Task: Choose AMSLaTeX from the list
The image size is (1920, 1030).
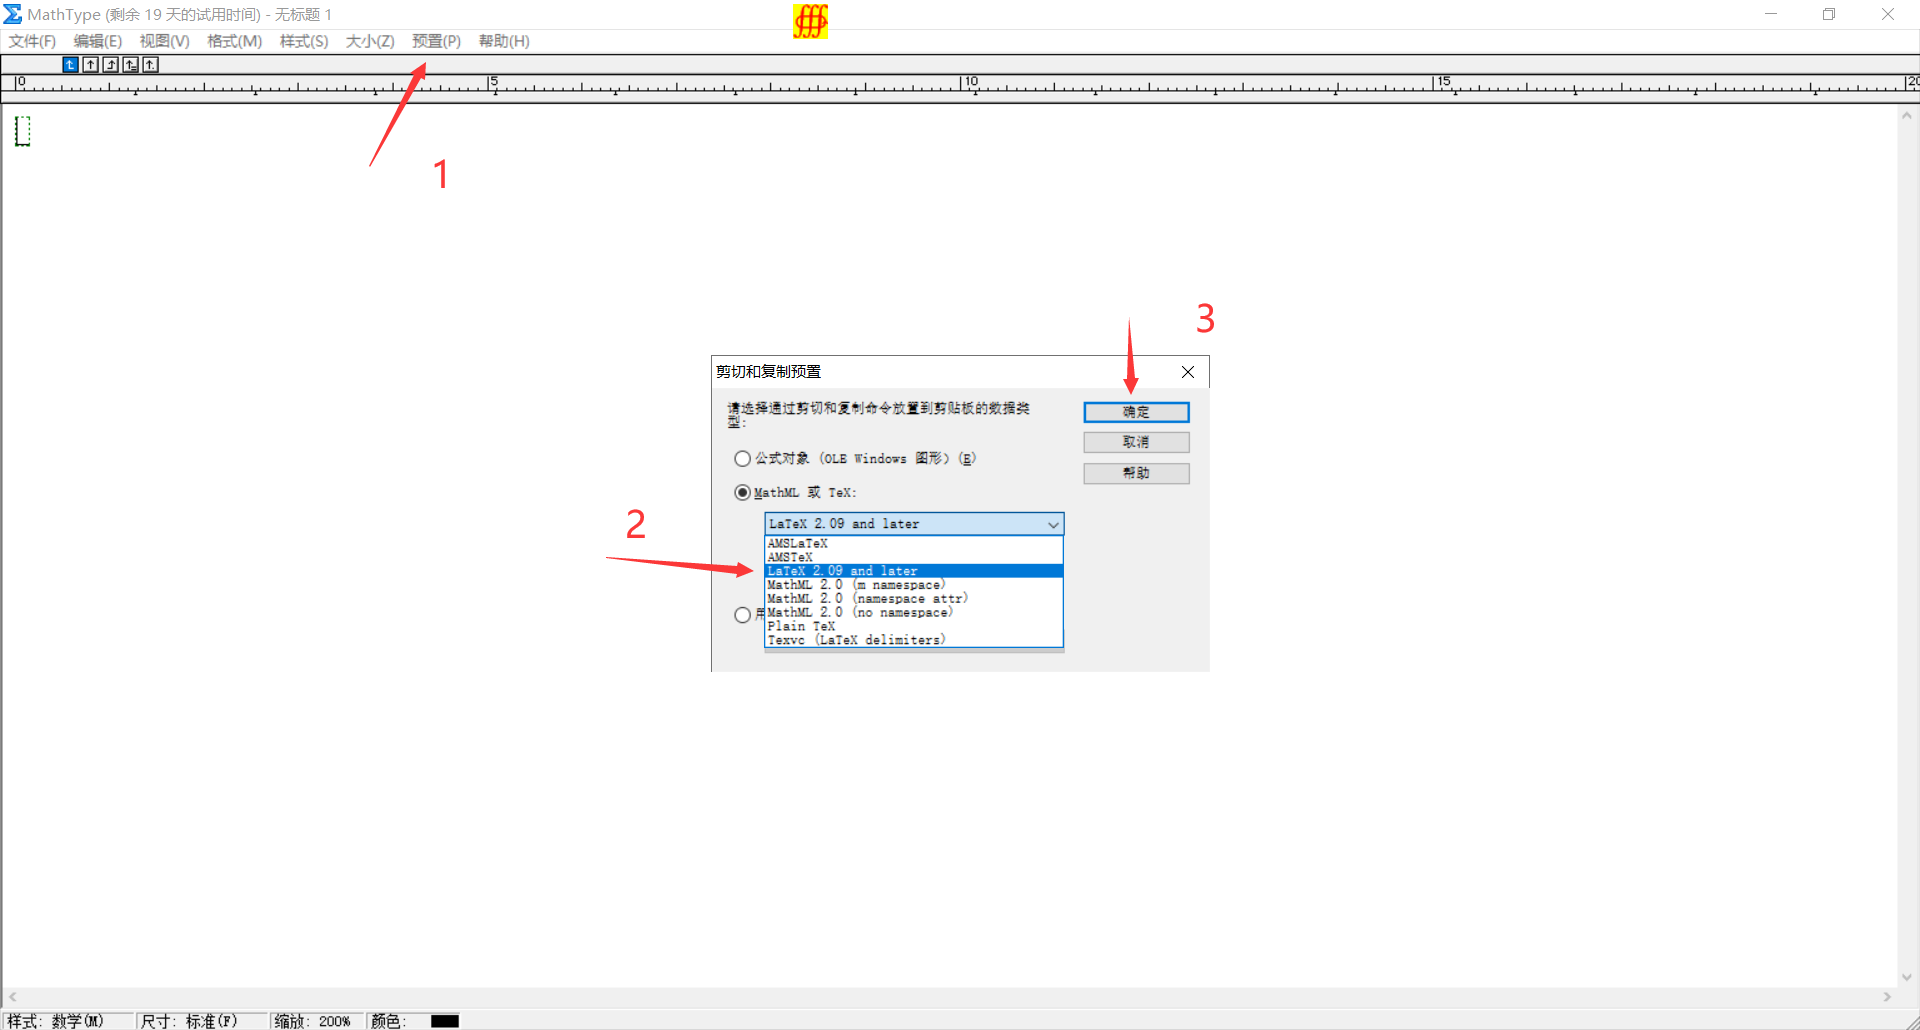Action: tap(913, 544)
